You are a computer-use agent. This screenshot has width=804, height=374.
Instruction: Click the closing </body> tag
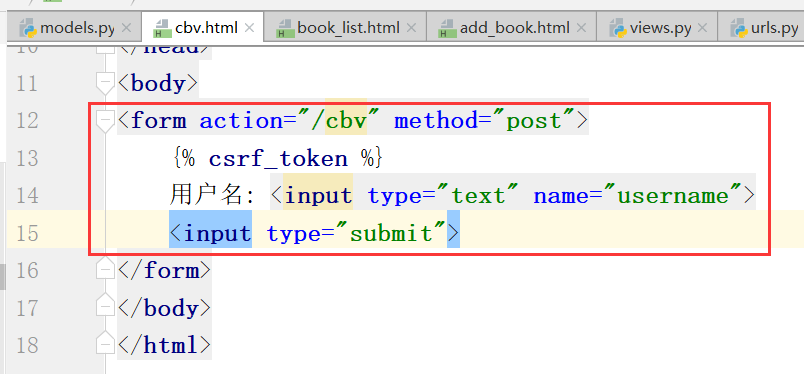click(164, 308)
